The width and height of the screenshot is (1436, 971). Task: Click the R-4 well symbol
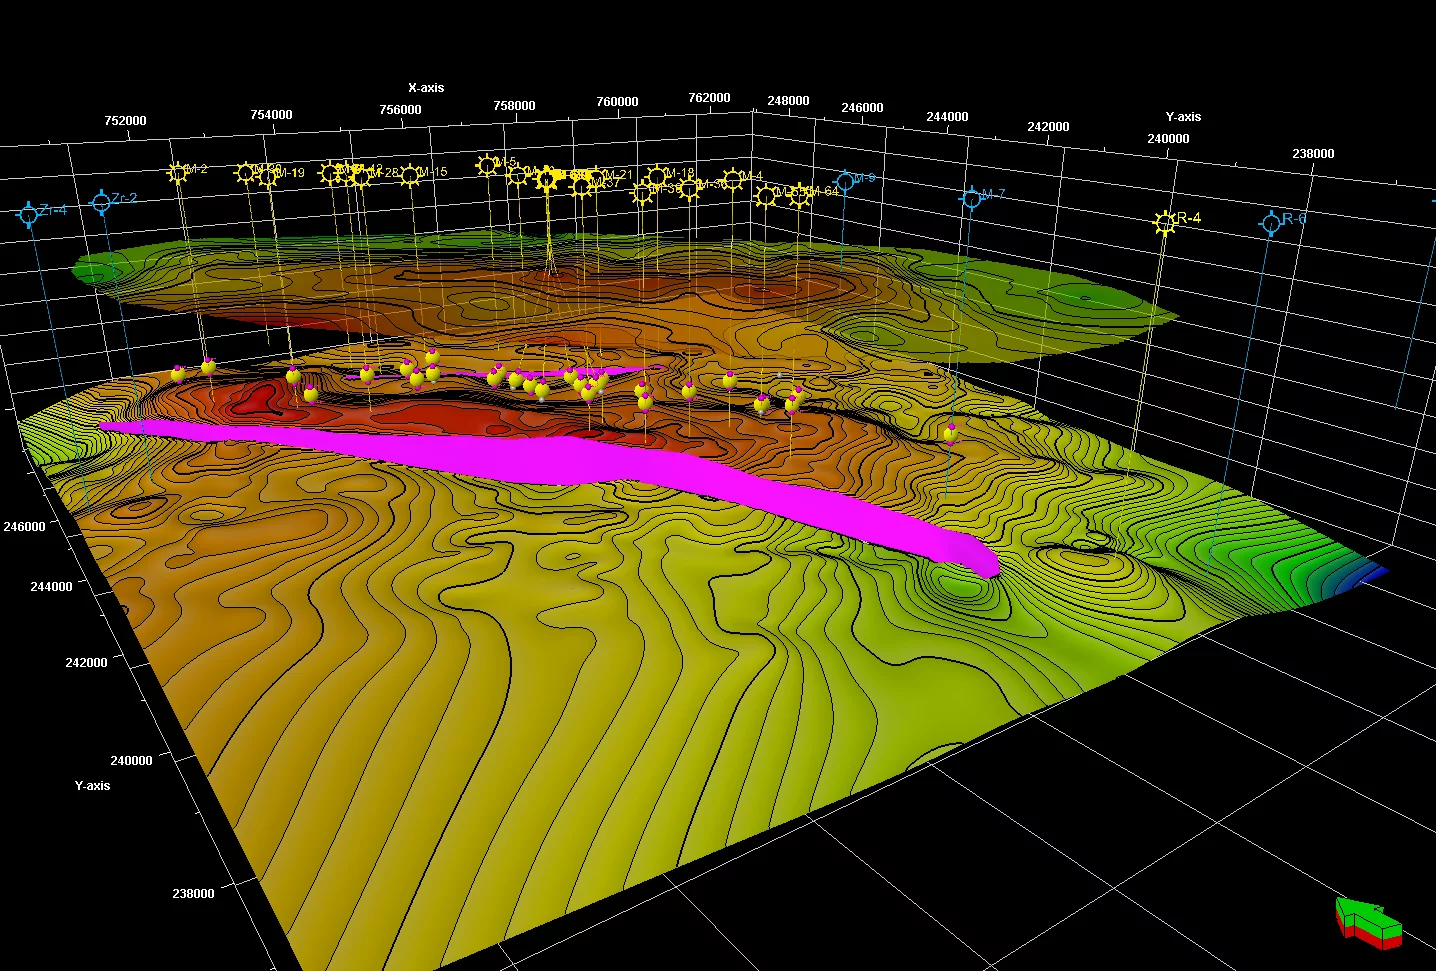tap(1164, 222)
